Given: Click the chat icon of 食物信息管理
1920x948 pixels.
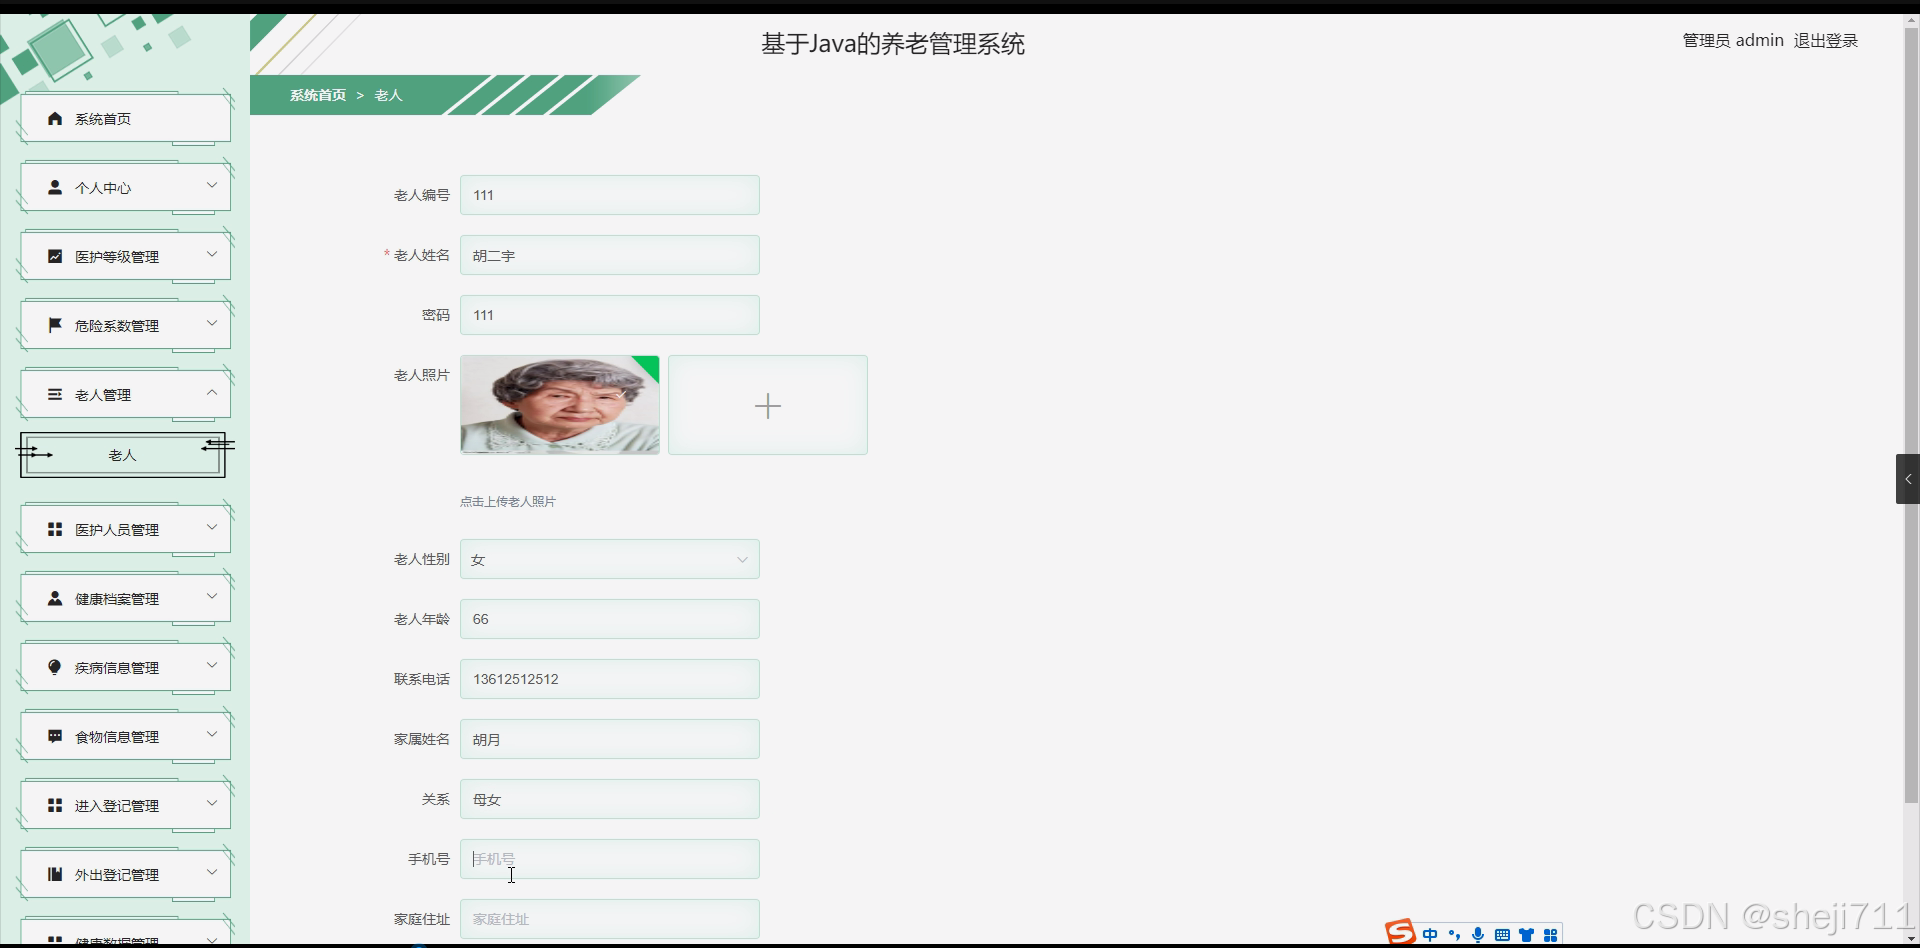Looking at the screenshot, I should coord(54,736).
